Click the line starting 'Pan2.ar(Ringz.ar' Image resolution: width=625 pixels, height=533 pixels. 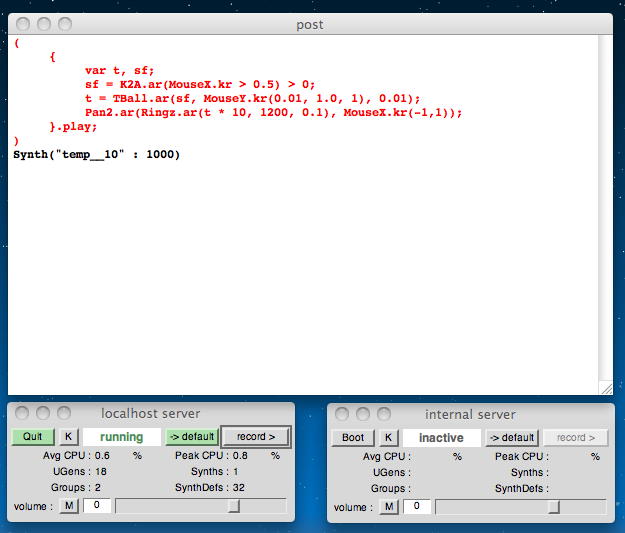point(273,112)
